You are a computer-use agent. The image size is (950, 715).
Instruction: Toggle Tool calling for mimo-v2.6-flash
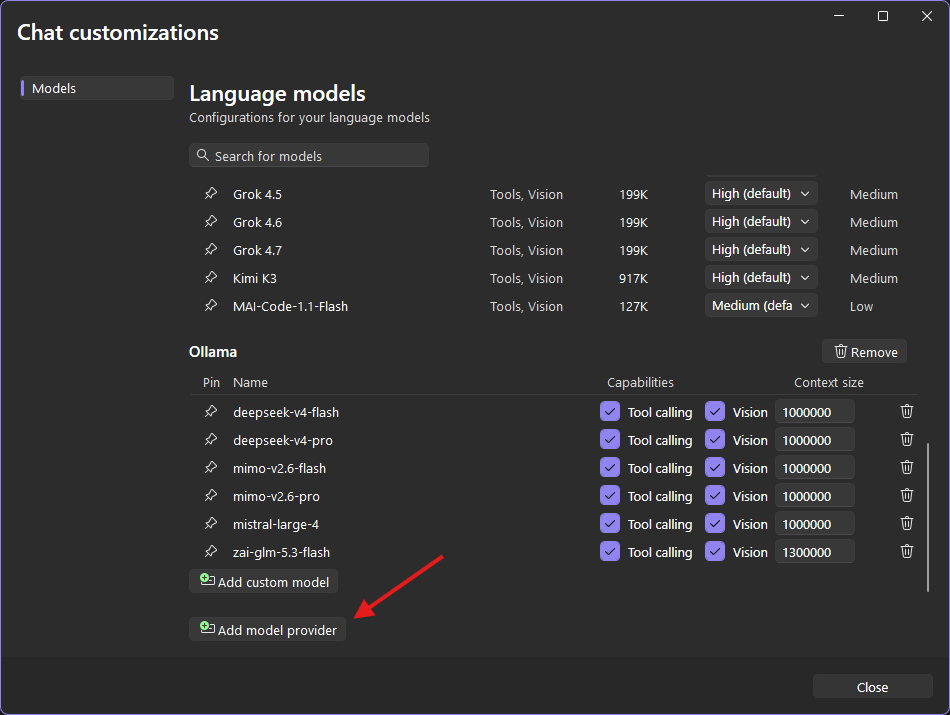coord(610,467)
